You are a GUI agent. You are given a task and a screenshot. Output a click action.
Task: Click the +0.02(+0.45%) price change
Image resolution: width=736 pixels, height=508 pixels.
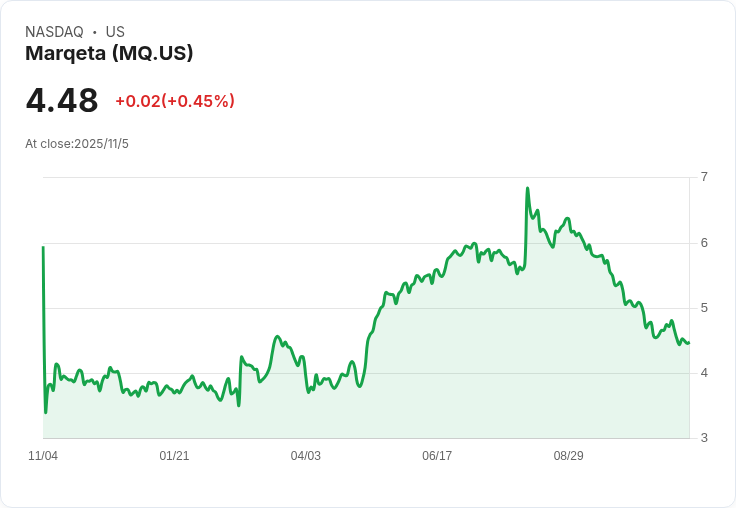pyautogui.click(x=175, y=101)
